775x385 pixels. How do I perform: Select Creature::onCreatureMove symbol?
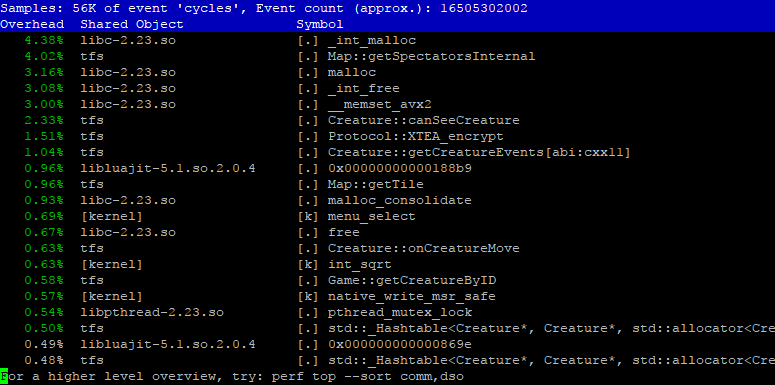pos(424,249)
